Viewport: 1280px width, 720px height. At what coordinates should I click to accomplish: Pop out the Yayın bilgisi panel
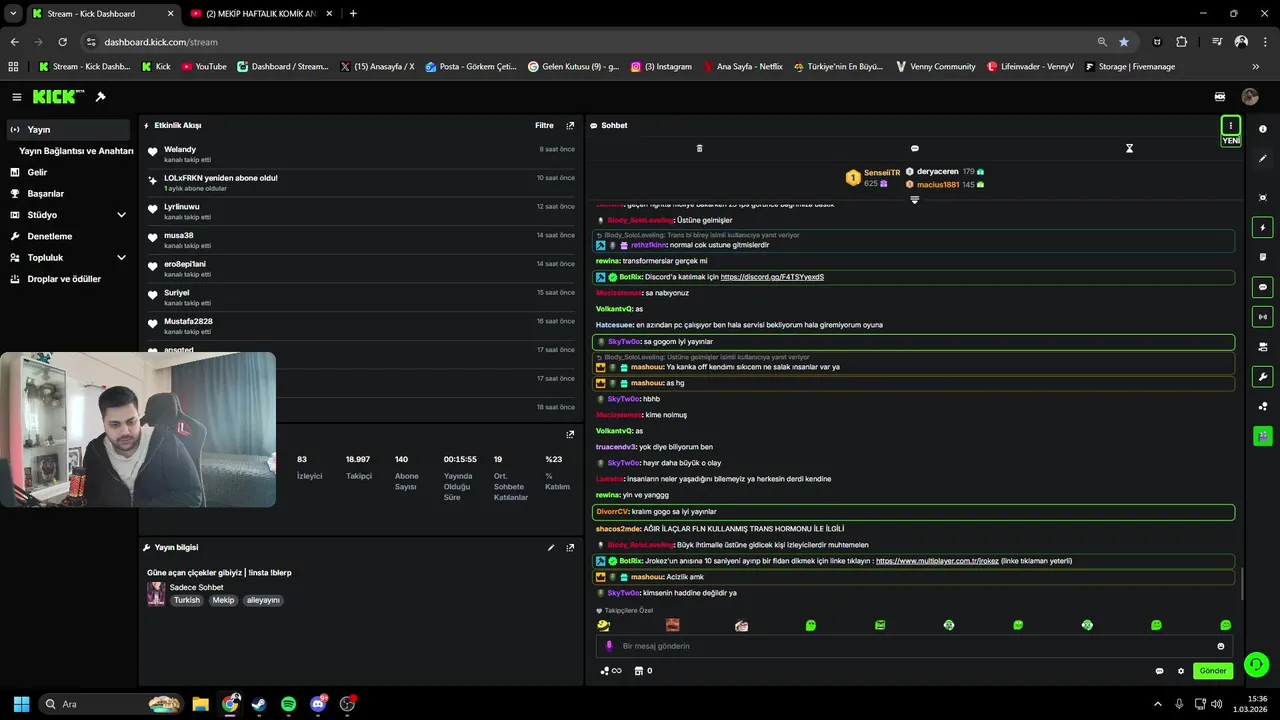coord(570,548)
